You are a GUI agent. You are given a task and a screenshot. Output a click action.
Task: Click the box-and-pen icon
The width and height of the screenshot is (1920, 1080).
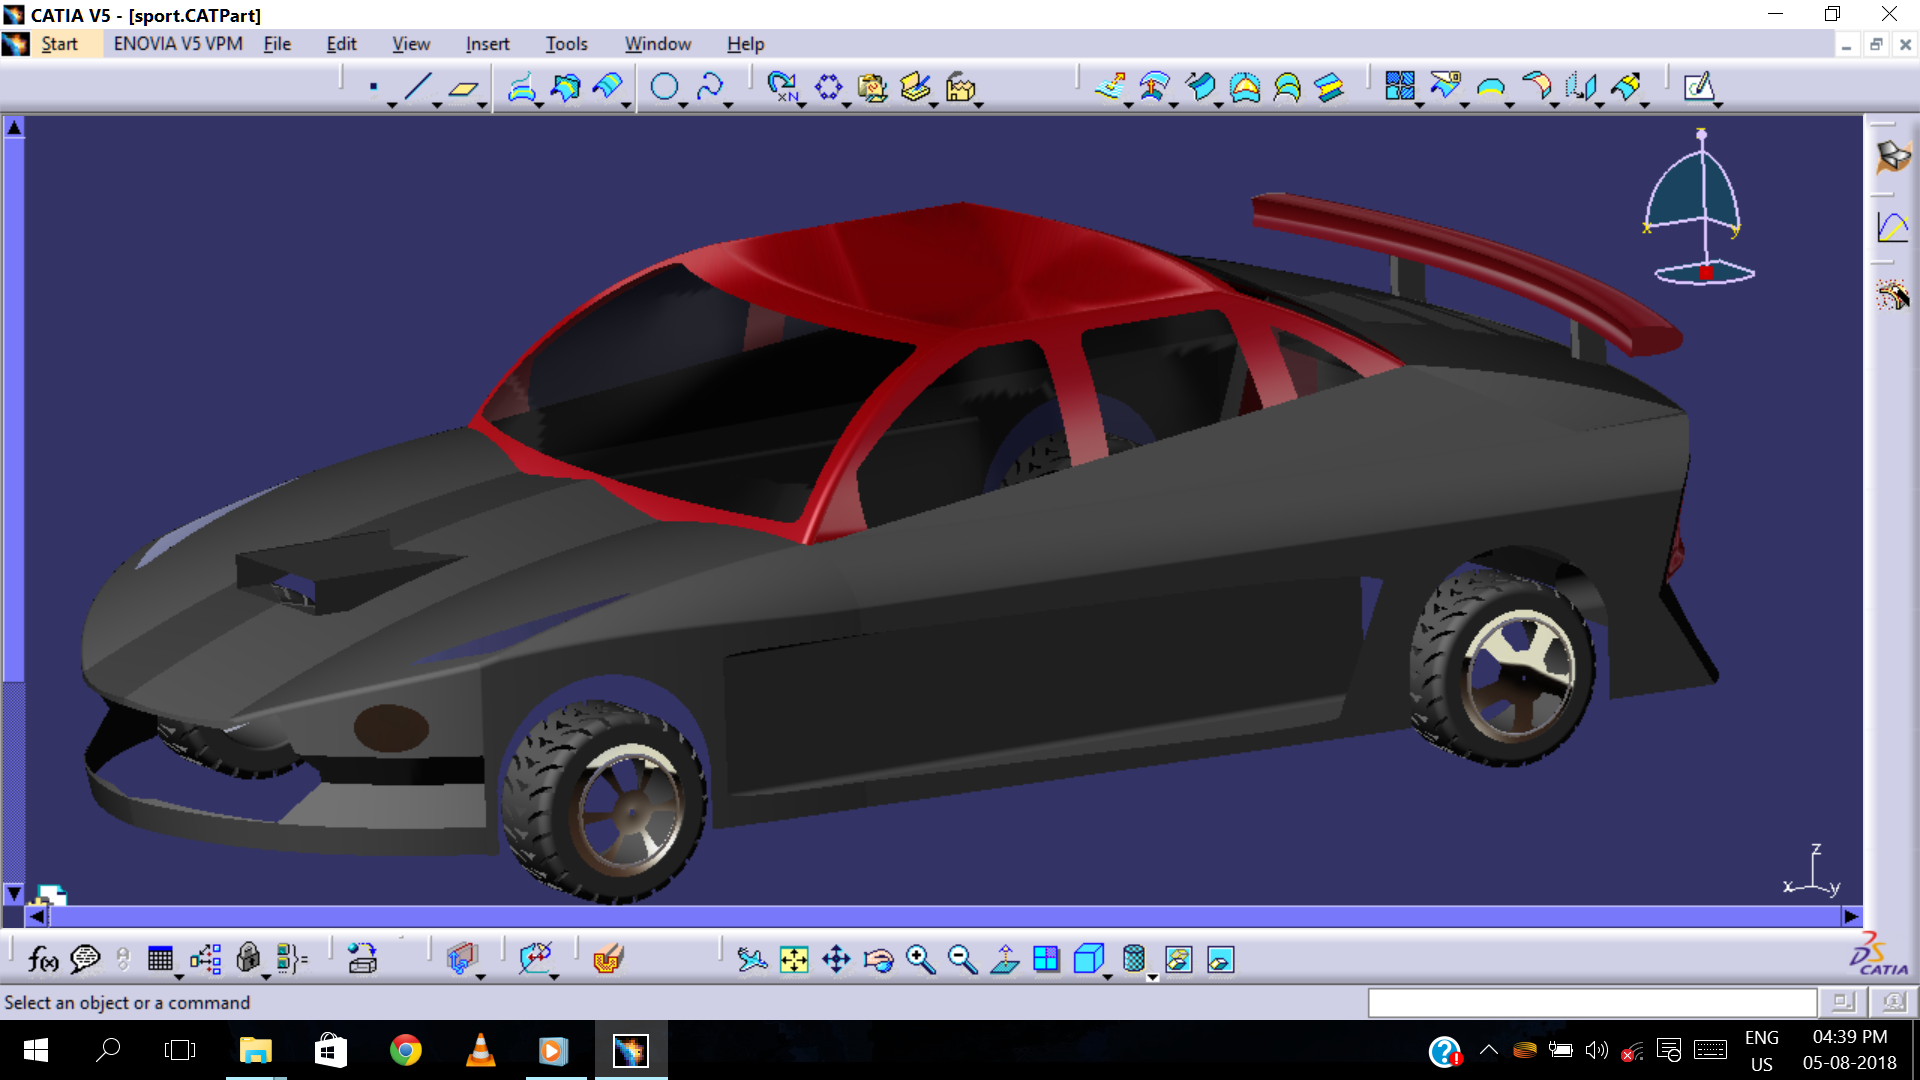915,88
